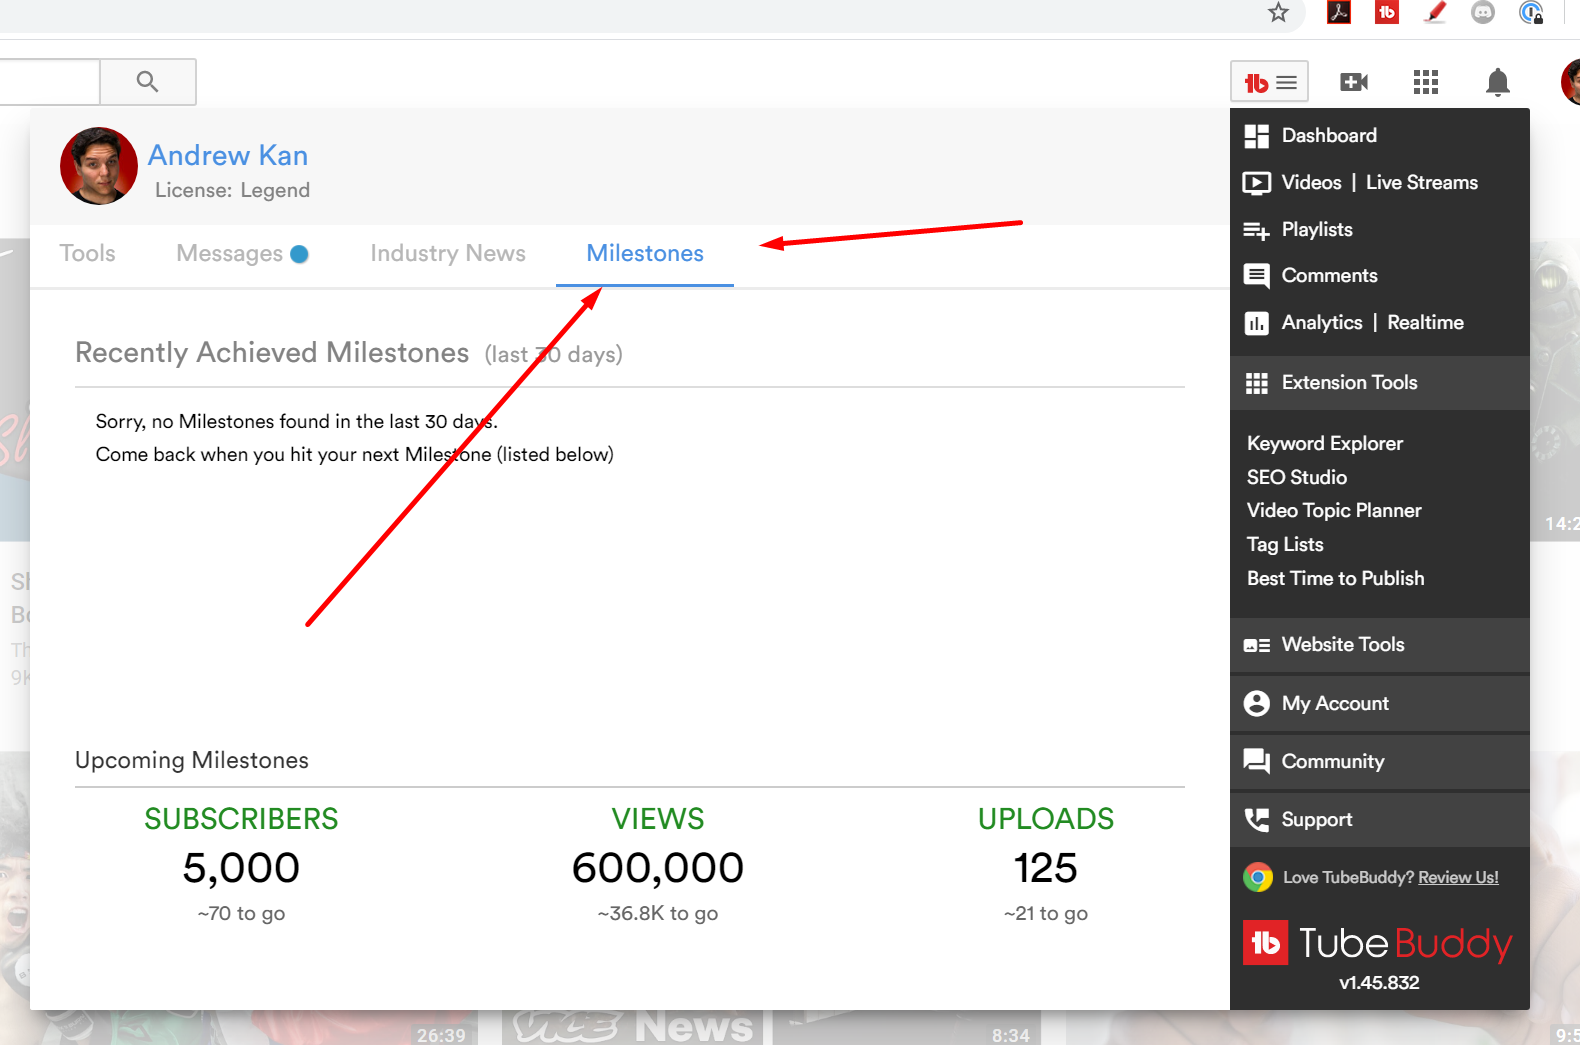
Task: Open Best Time to Publish
Action: [1335, 579]
